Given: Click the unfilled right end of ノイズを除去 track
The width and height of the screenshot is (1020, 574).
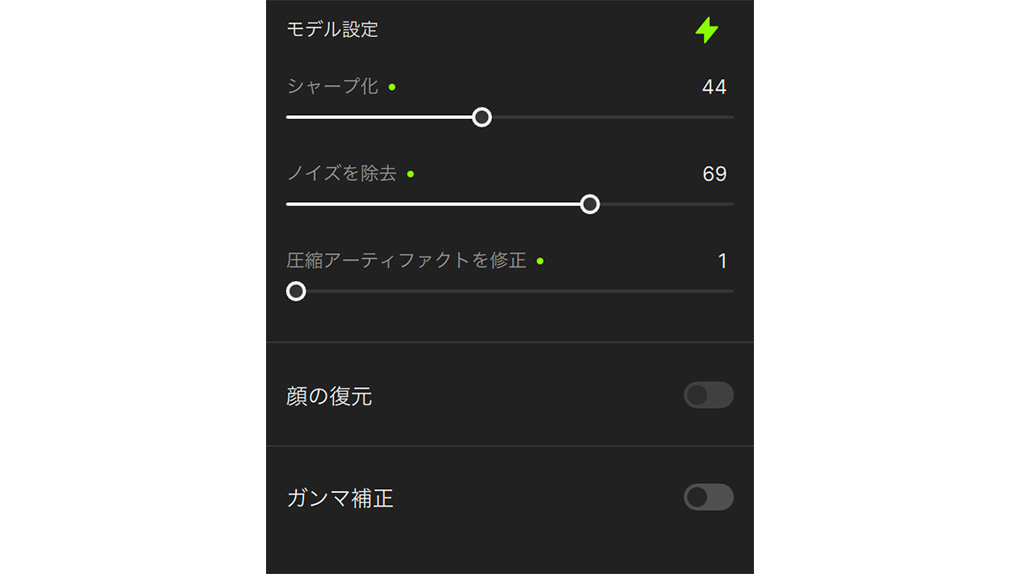Looking at the screenshot, I should [x=667, y=204].
